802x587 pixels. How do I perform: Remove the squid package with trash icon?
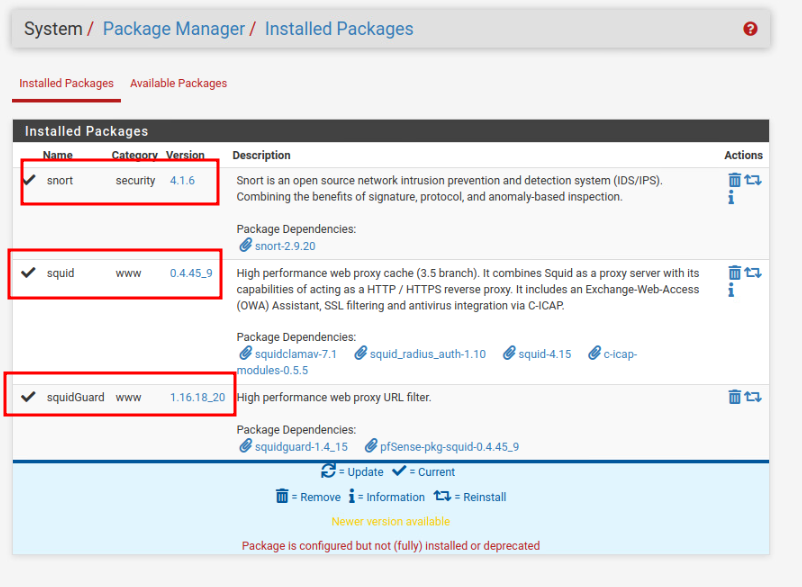pos(734,273)
